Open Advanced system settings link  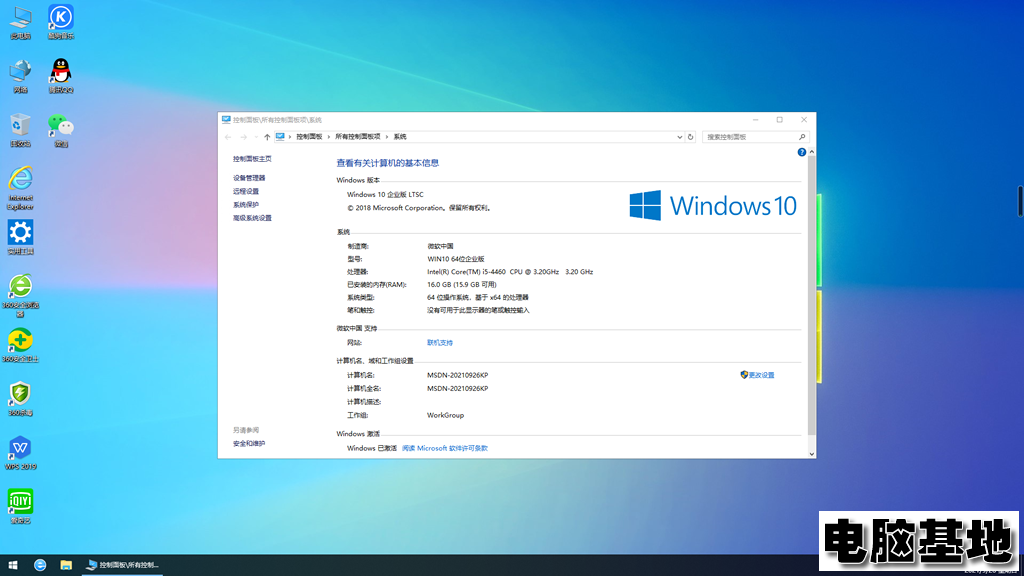(x=252, y=218)
